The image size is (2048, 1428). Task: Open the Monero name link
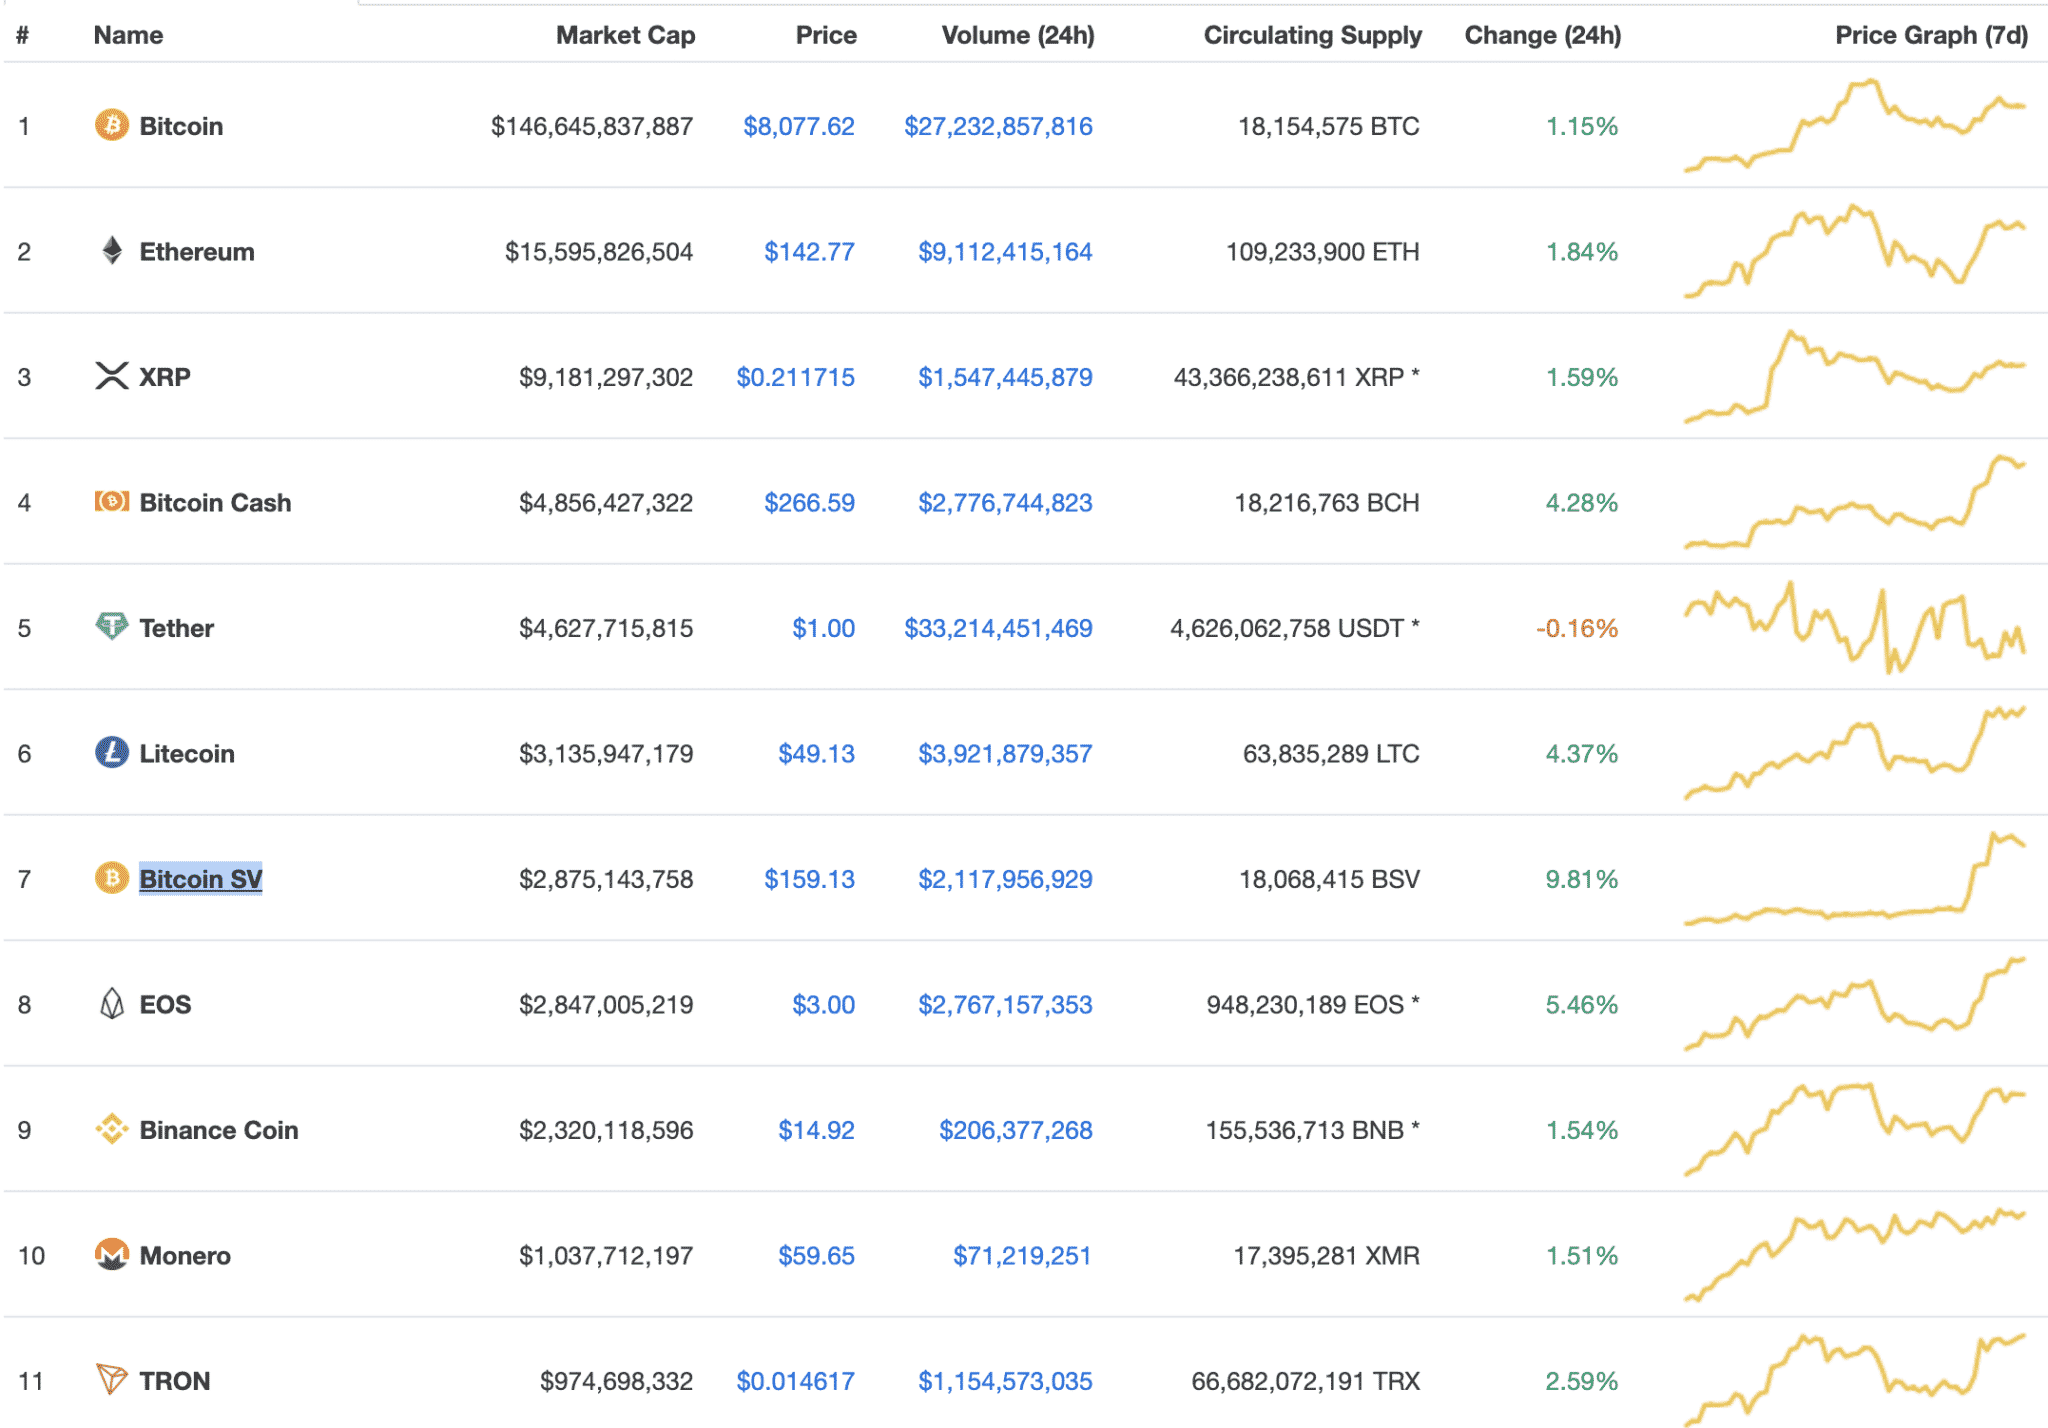[185, 1255]
